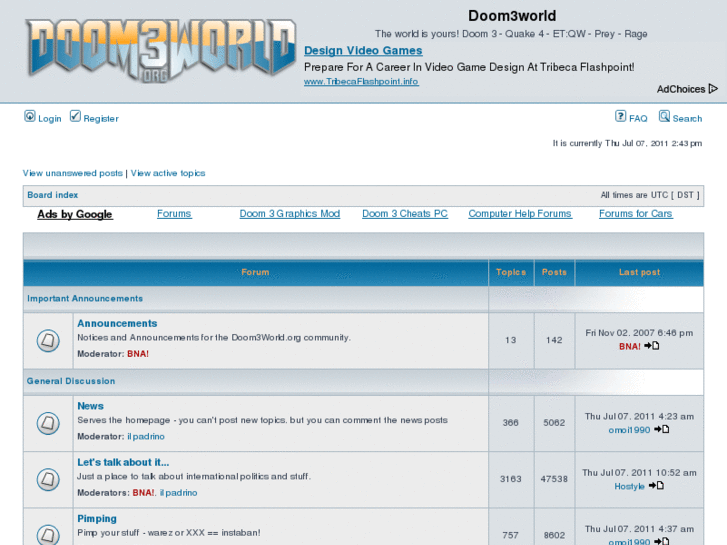727x545 pixels.
Task: Click the Search magnifier icon
Action: [x=664, y=116]
